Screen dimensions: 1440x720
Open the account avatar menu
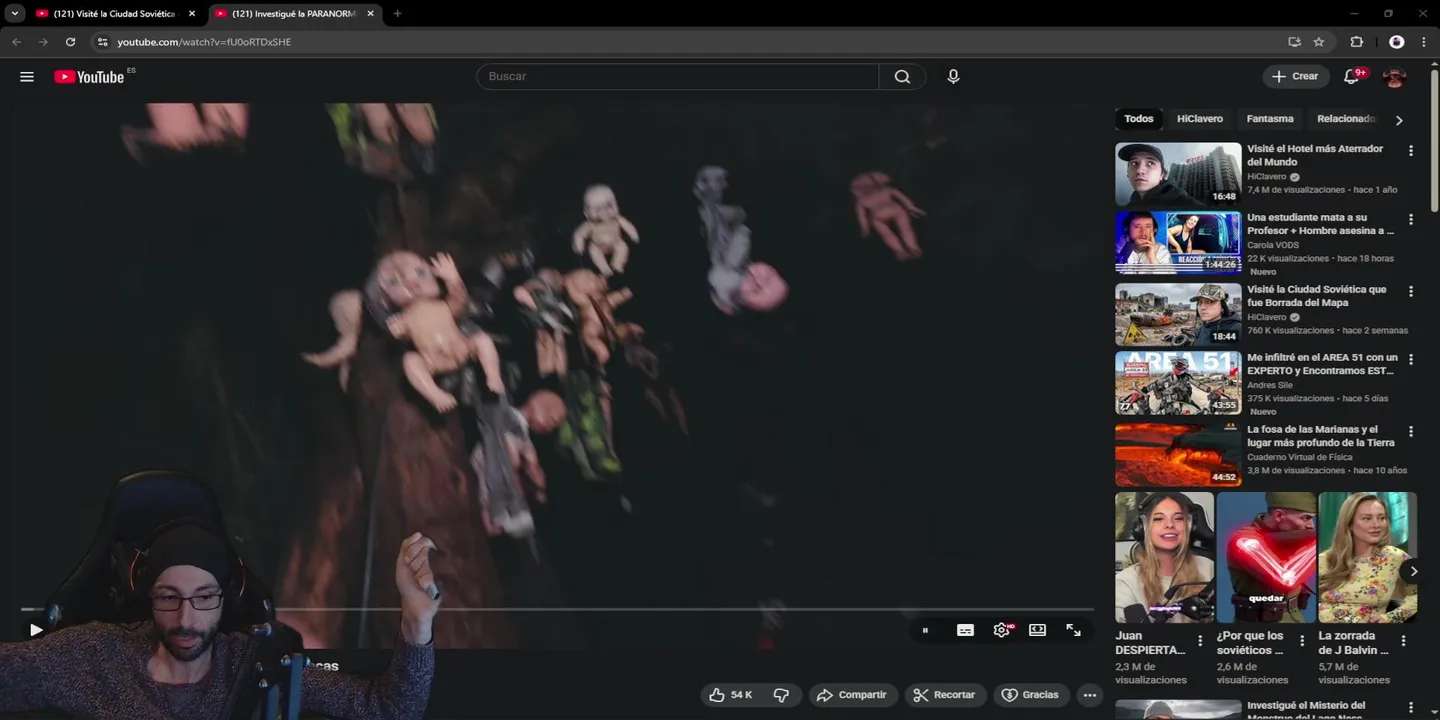(1394, 77)
